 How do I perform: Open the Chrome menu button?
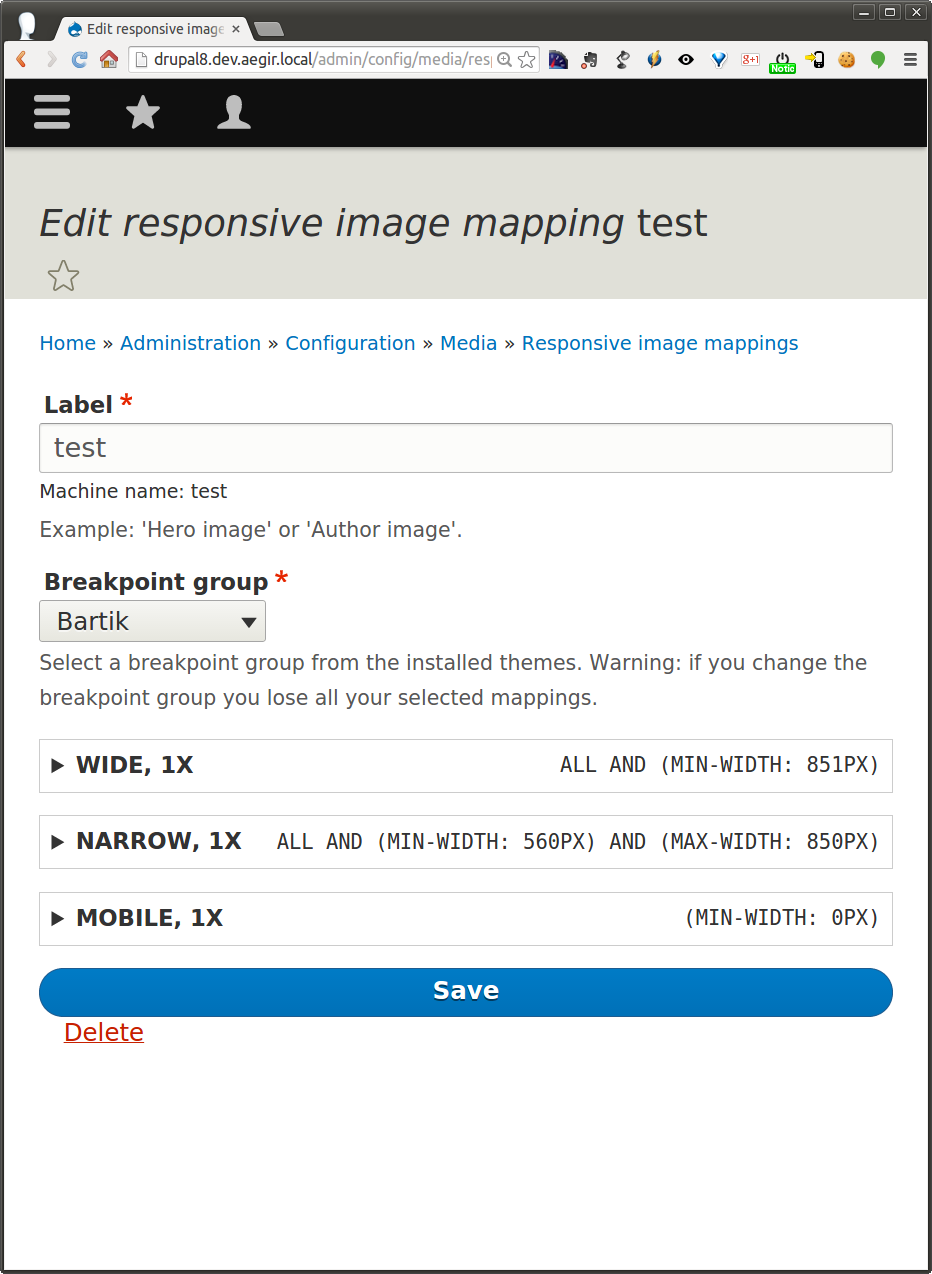pos(910,60)
